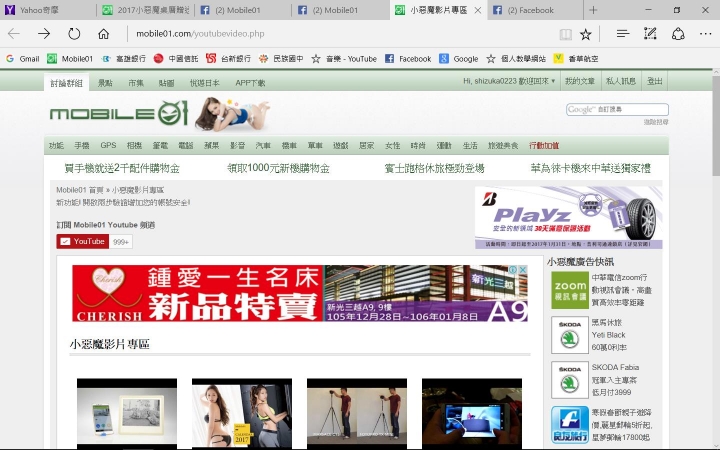The image size is (720, 450).
Task: Click 登出 to log out
Action: [x=655, y=81]
